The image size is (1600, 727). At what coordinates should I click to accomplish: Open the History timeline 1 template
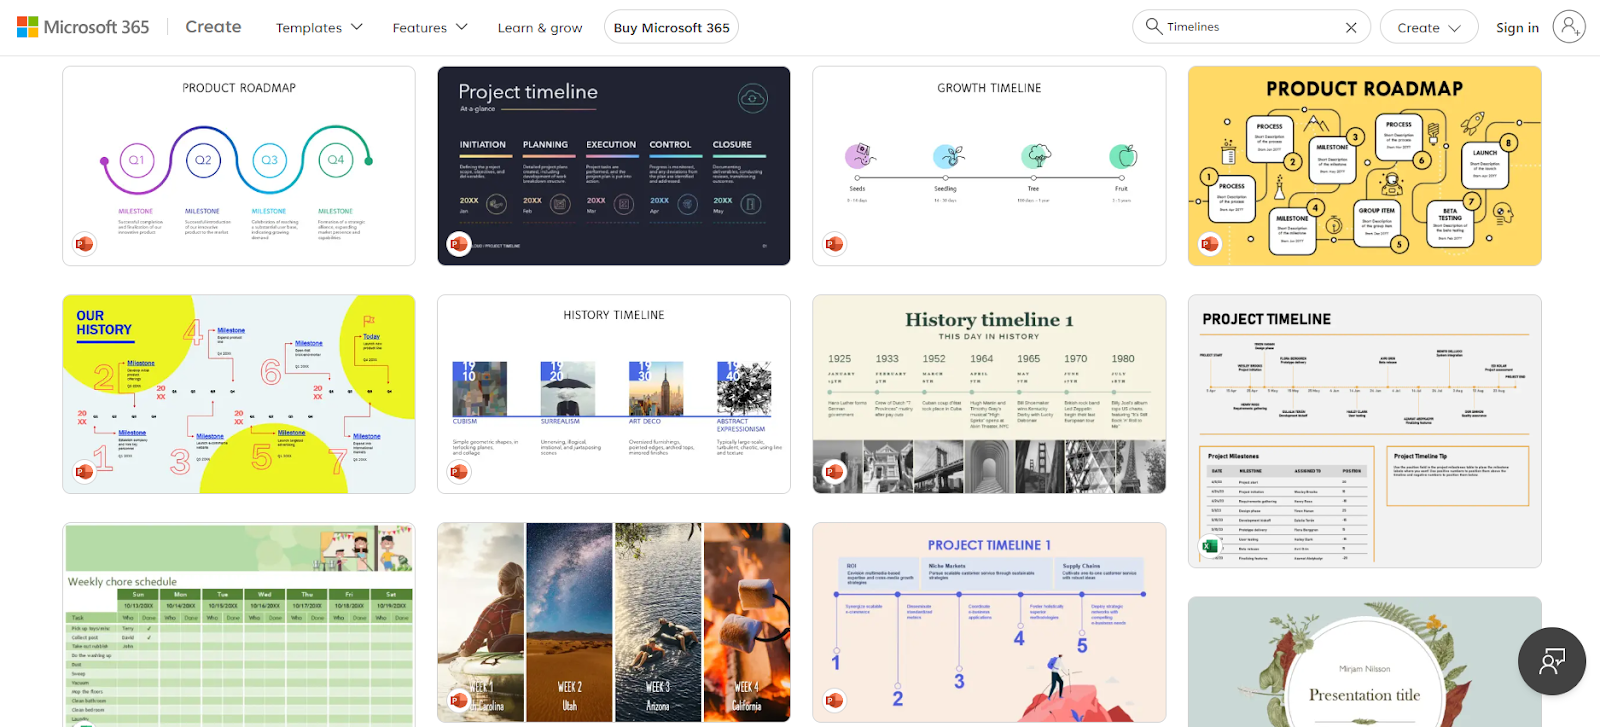[989, 394]
